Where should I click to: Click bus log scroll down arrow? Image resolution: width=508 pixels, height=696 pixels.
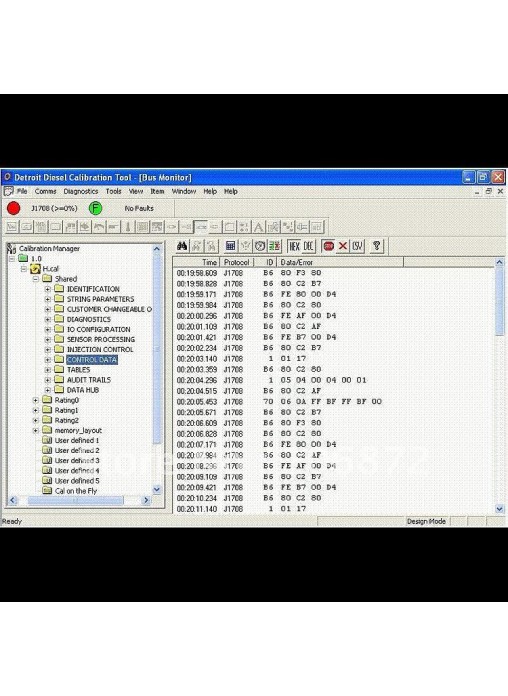coord(500,509)
